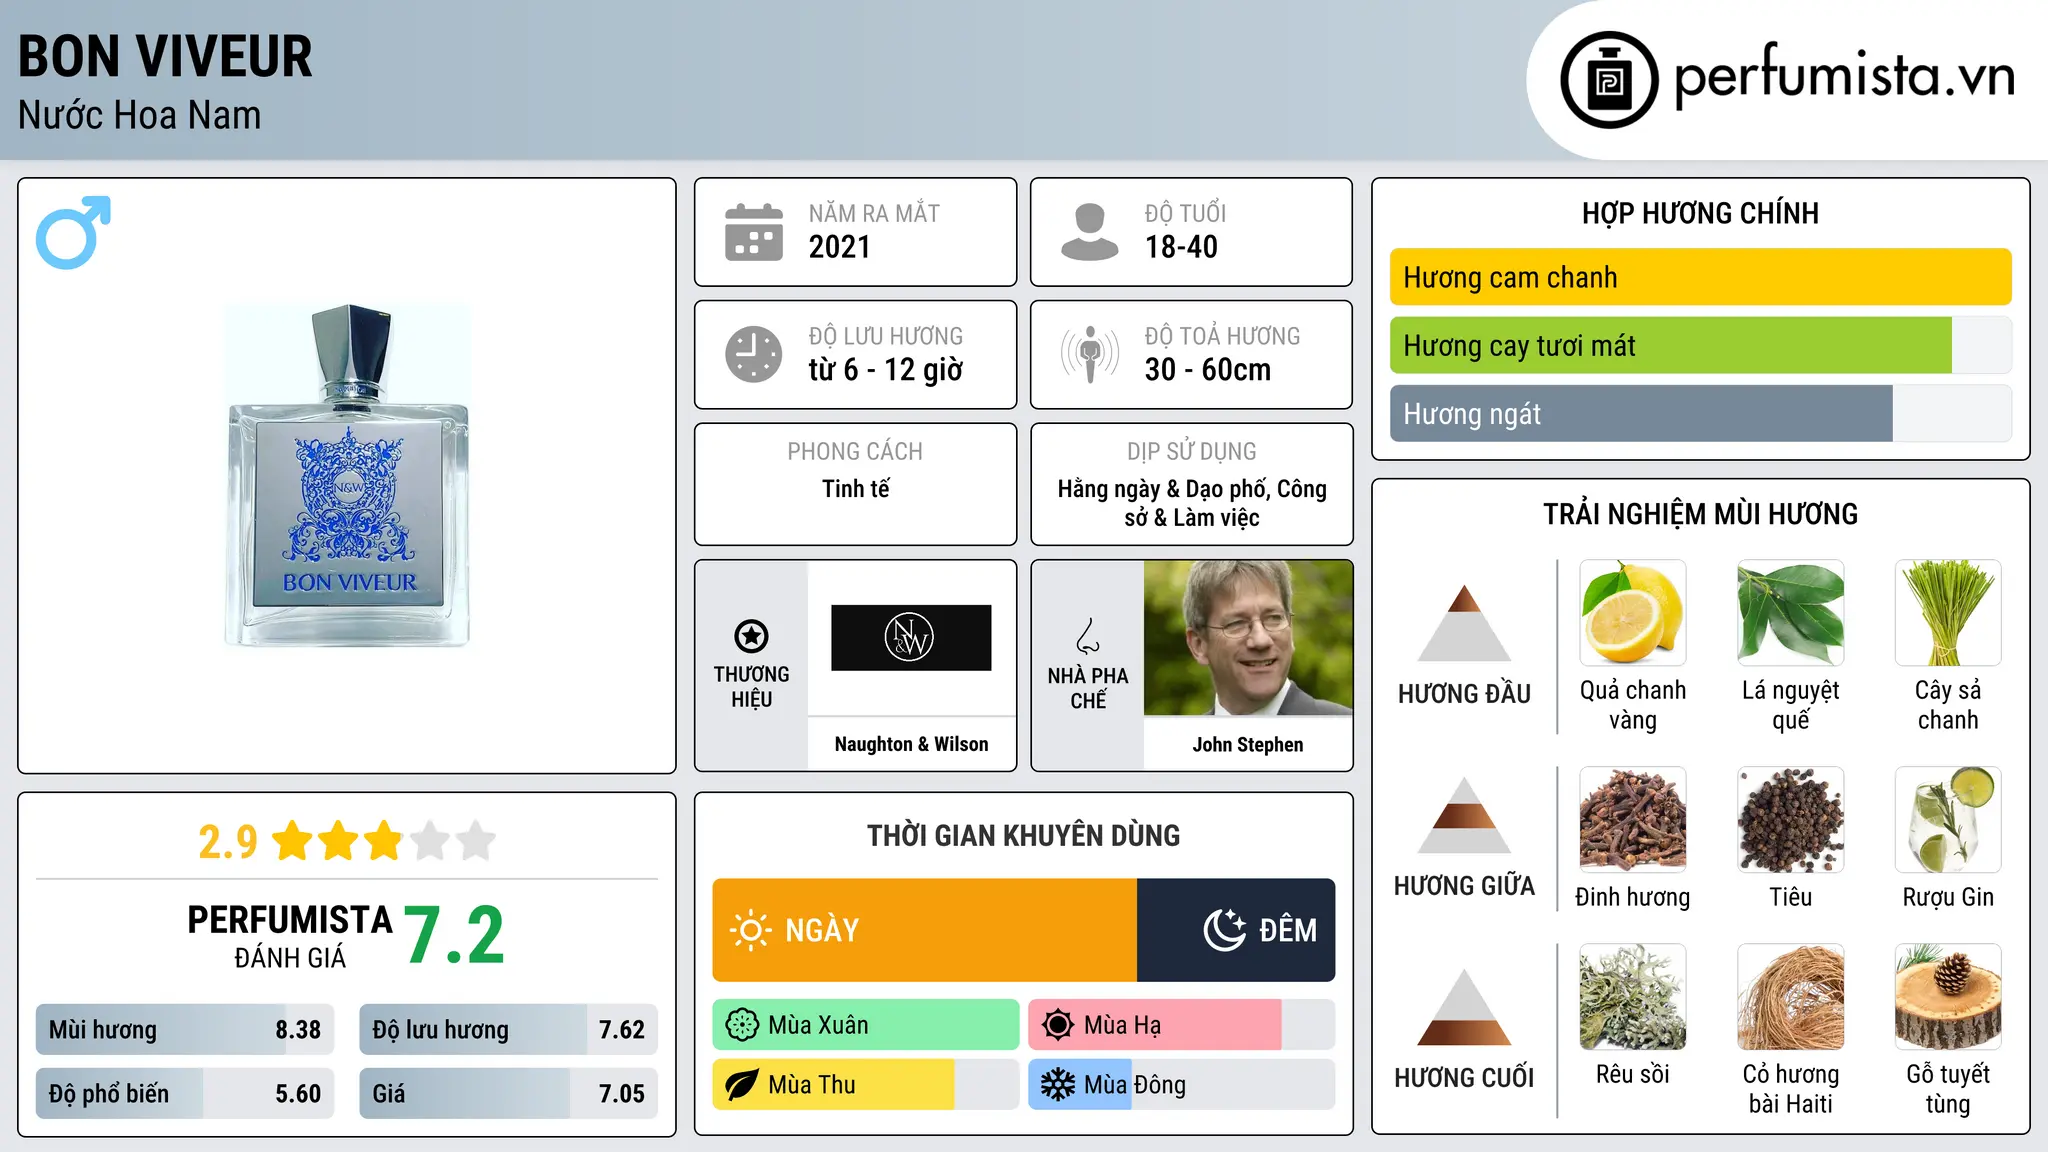Click the calendar icon beside Năm ra mắt
Screen dimensions: 2048x1152
coord(754,232)
